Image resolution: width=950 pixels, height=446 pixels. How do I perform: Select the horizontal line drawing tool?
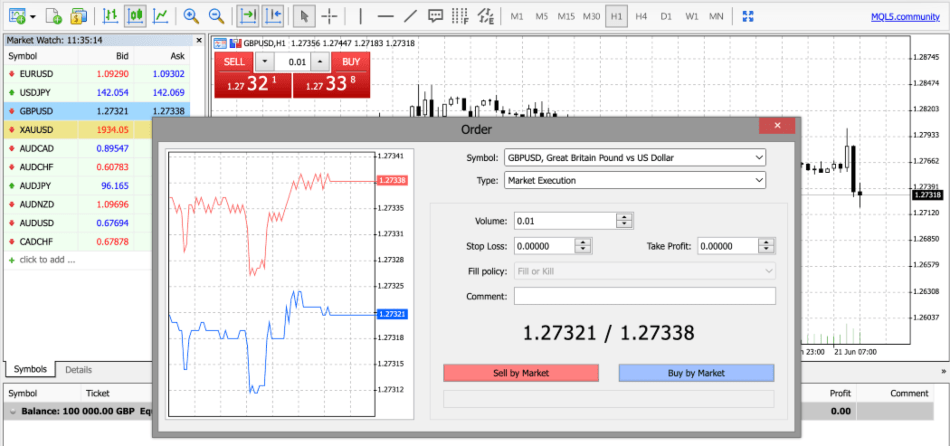(384, 16)
